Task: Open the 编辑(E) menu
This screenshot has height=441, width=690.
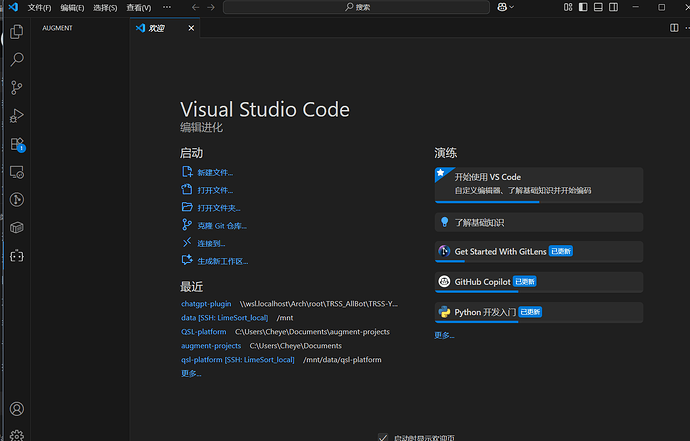Action: (72, 7)
